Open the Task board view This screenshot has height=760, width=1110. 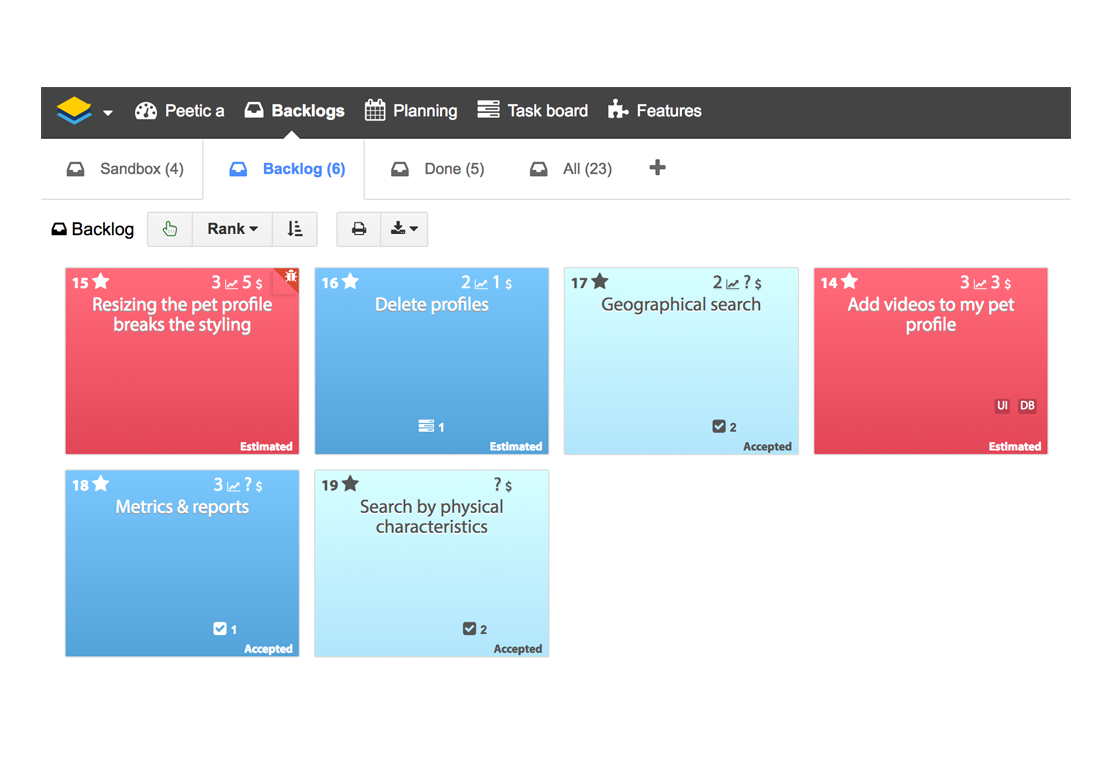pos(532,110)
